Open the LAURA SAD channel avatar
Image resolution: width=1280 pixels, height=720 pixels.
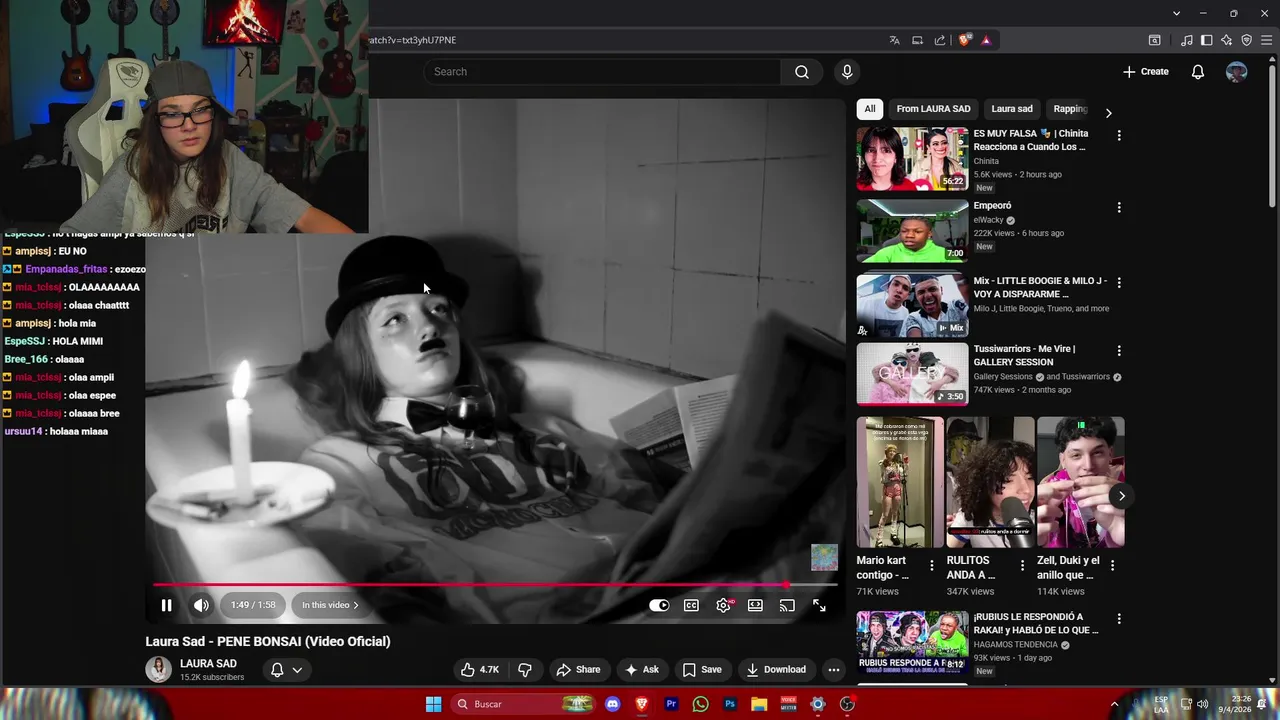tap(159, 670)
